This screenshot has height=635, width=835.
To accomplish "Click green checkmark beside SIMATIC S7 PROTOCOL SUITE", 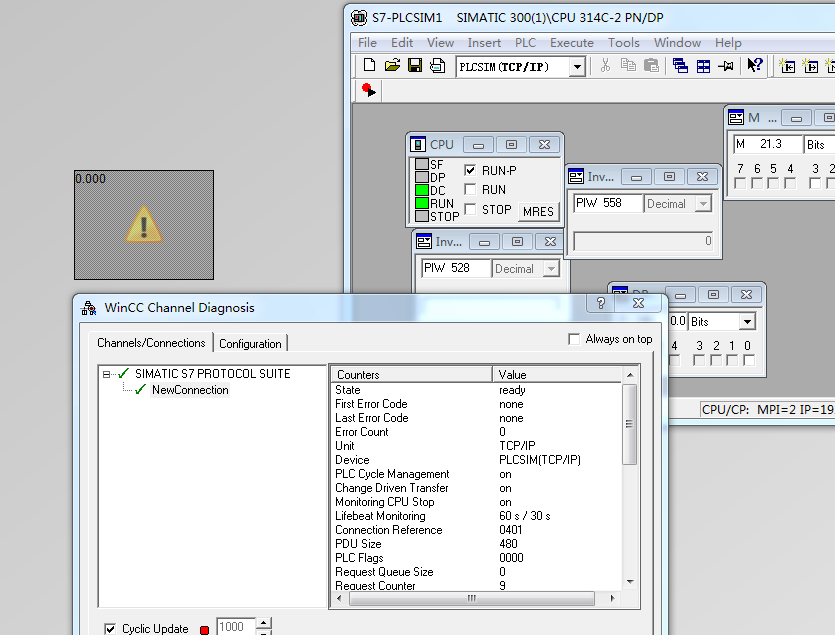I will [124, 373].
